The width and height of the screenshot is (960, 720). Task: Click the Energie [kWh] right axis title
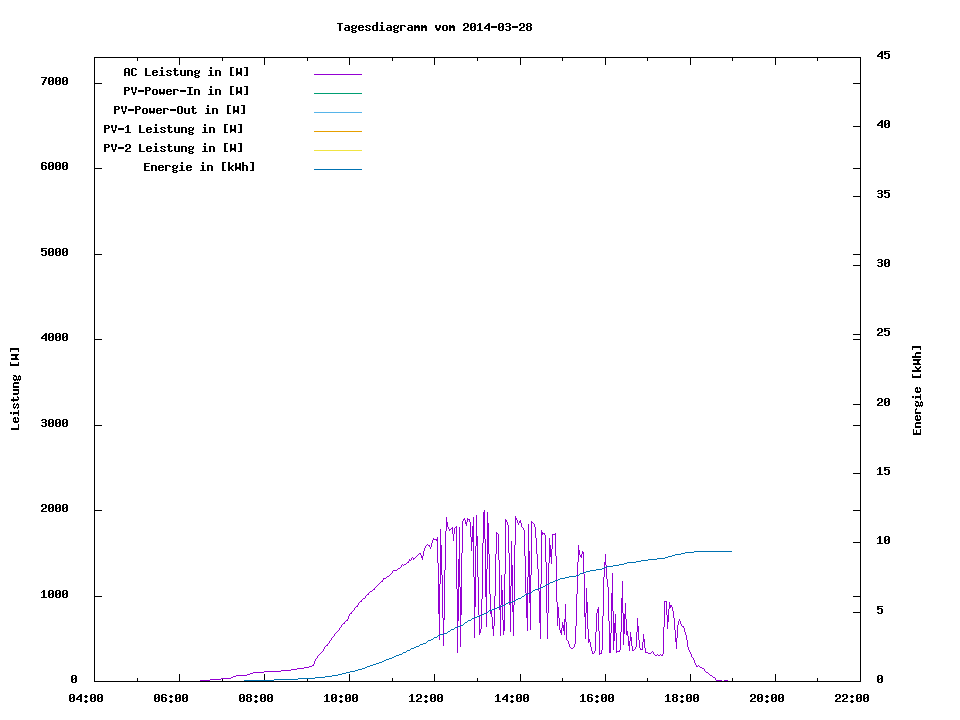(x=917, y=390)
